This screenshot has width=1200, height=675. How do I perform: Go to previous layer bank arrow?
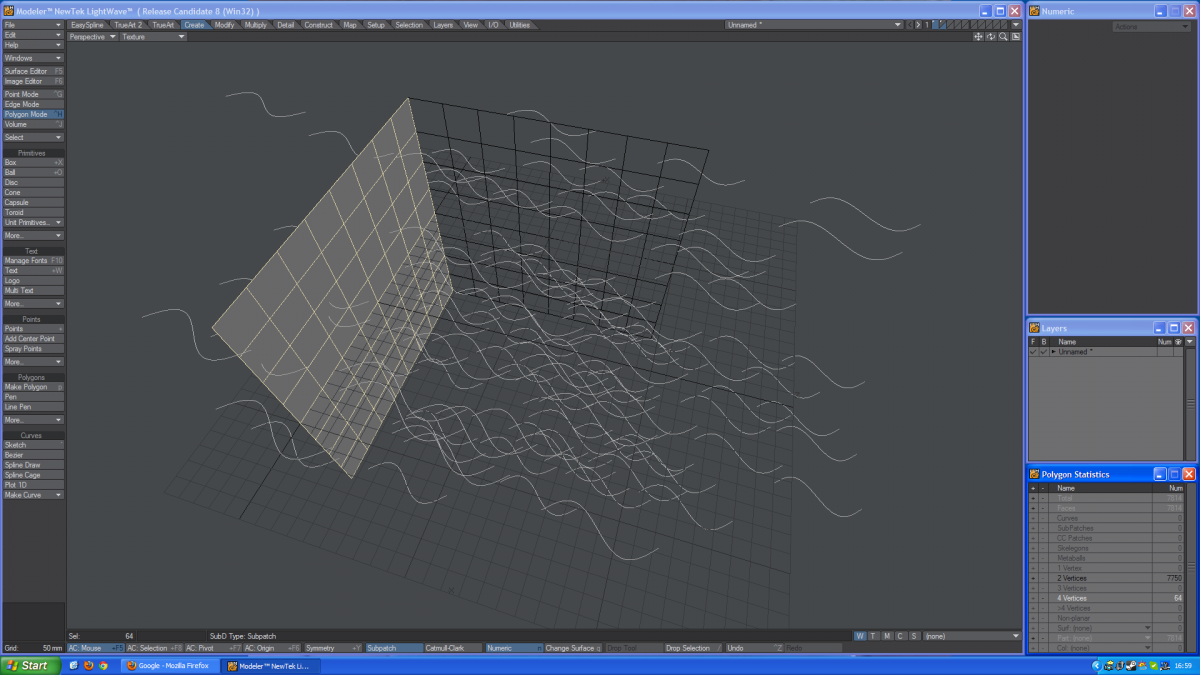910,24
